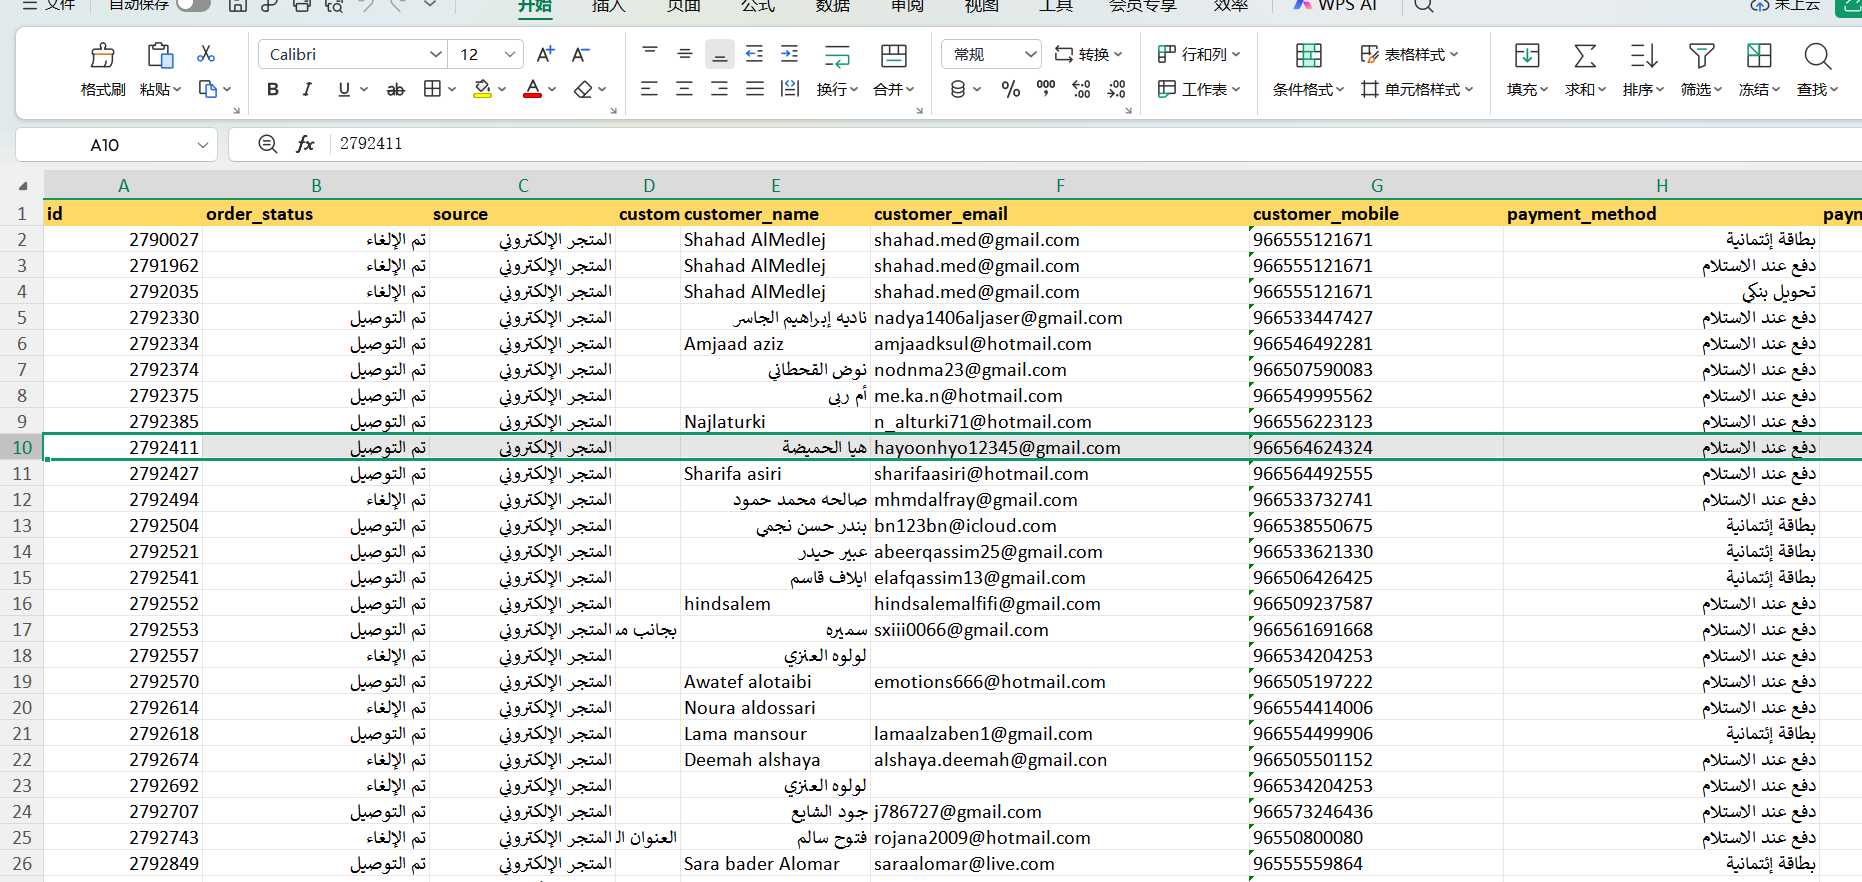This screenshot has height=882, width=1862.
Task: Click the Copy icon under Cut
Action: pos(208,89)
